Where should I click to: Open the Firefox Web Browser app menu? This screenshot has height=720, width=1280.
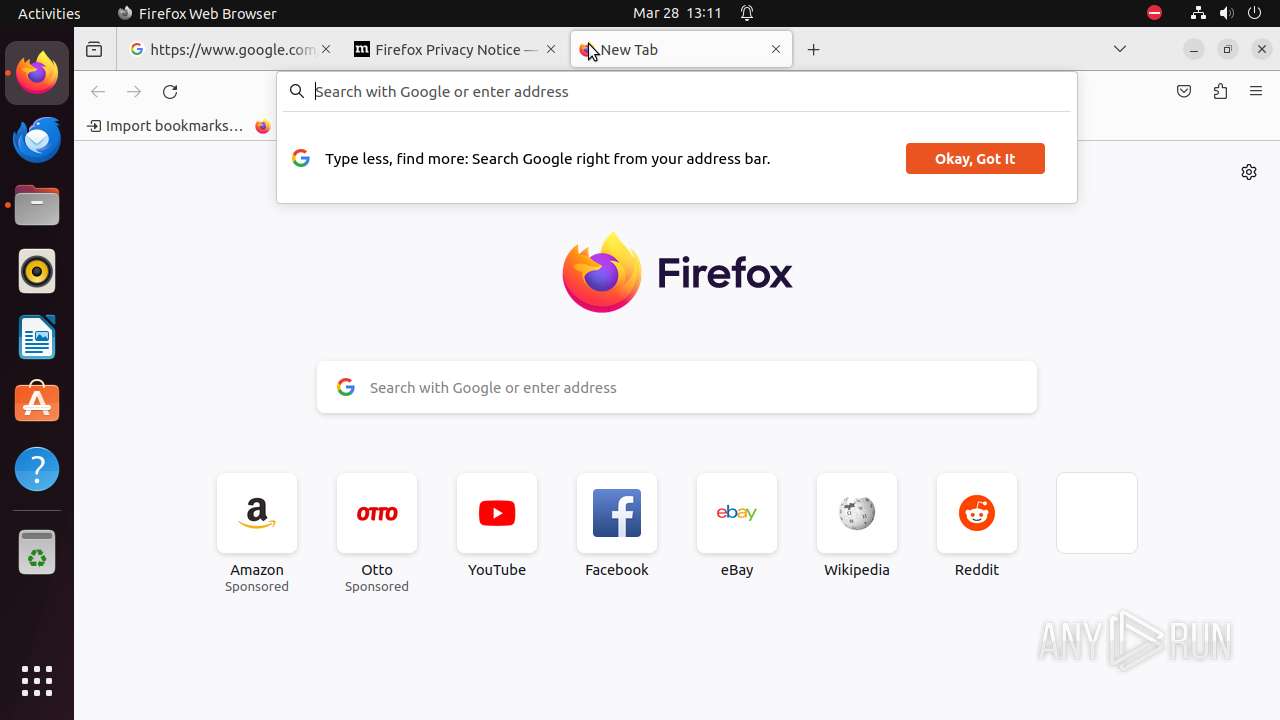point(197,13)
